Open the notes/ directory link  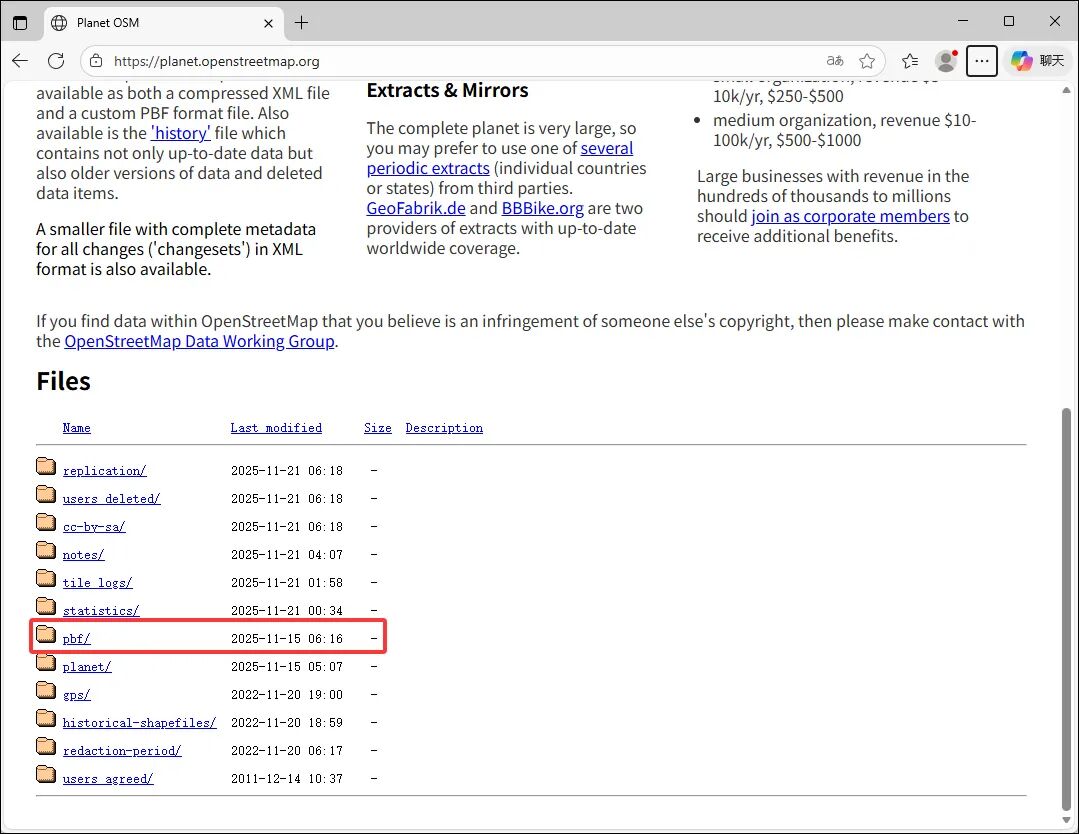(x=83, y=555)
